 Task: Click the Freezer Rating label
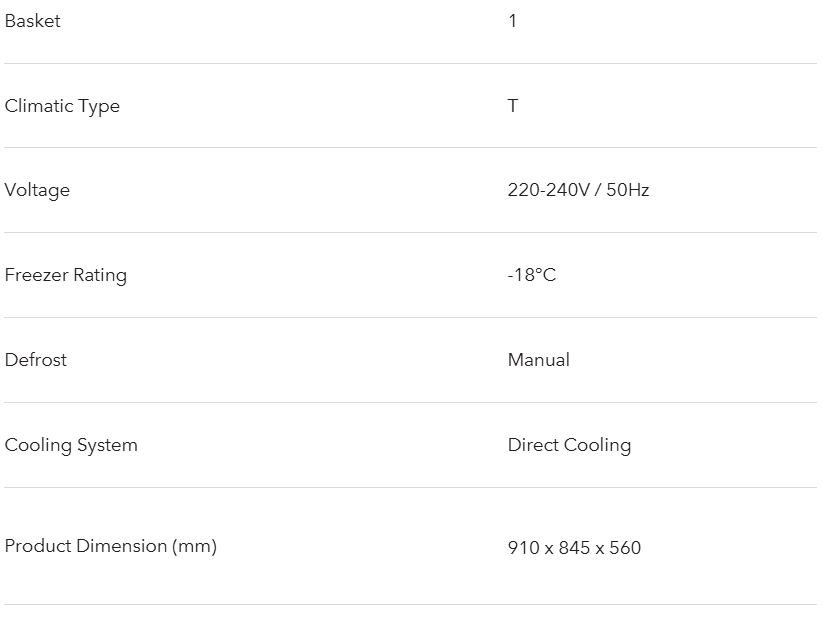click(x=66, y=275)
